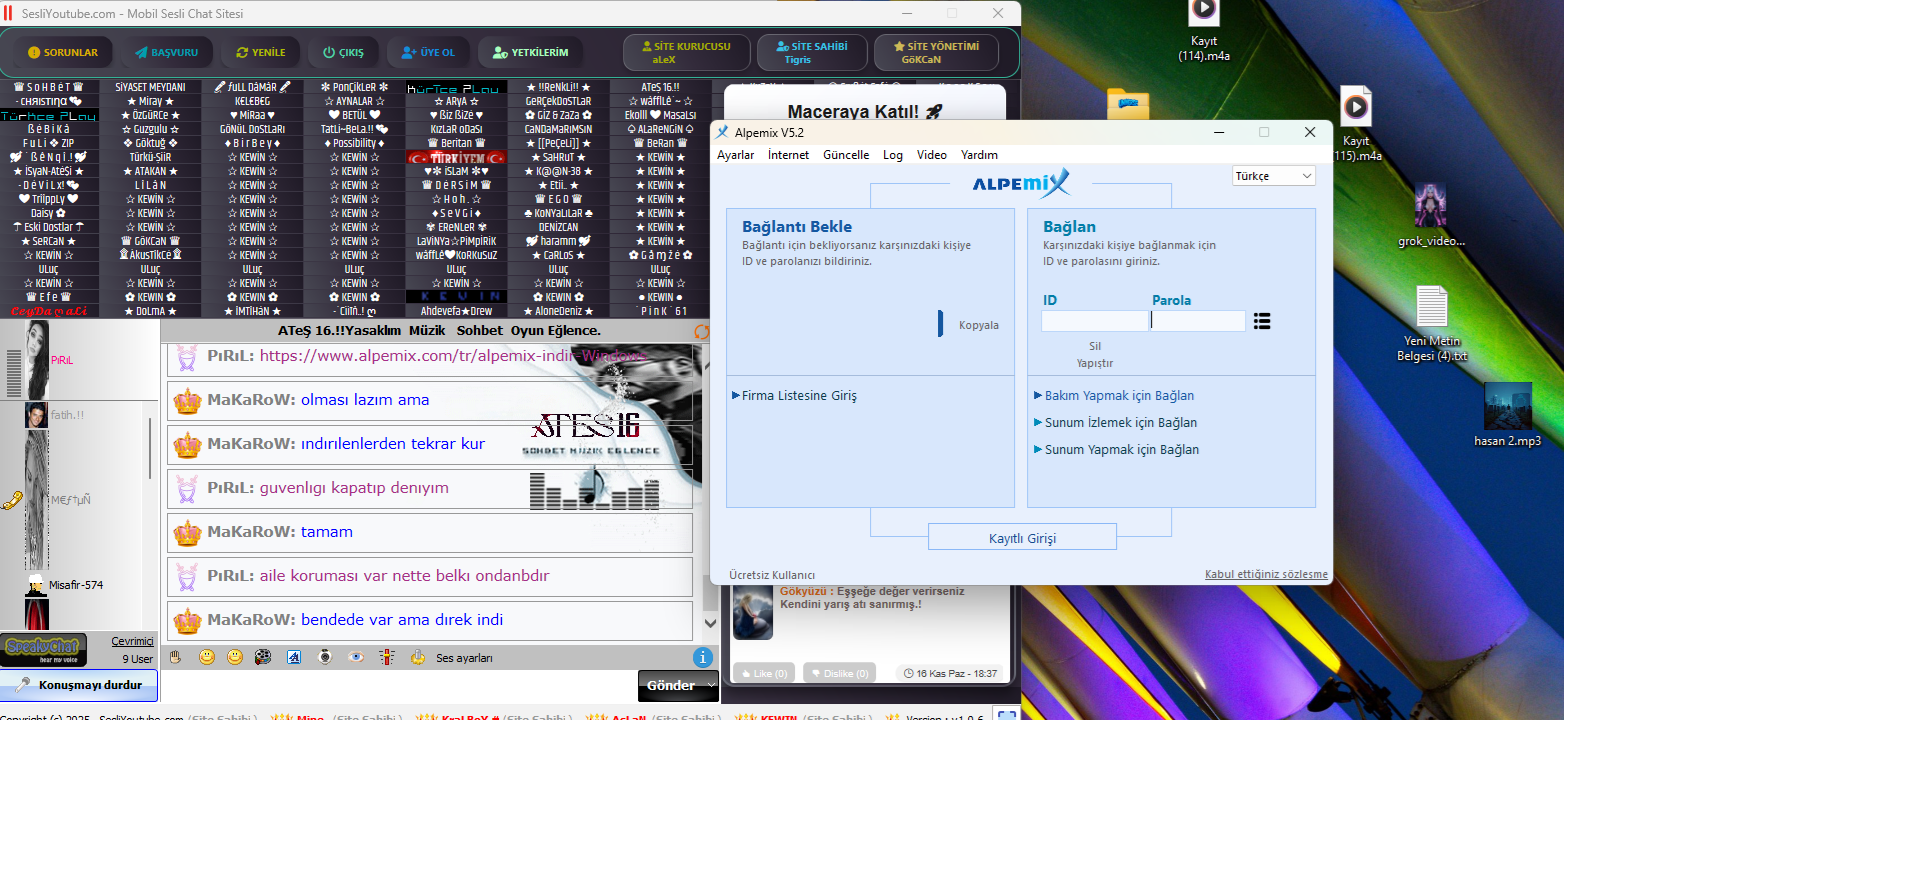Click the SpeakyChat logo
1918x869 pixels.
[x=43, y=649]
